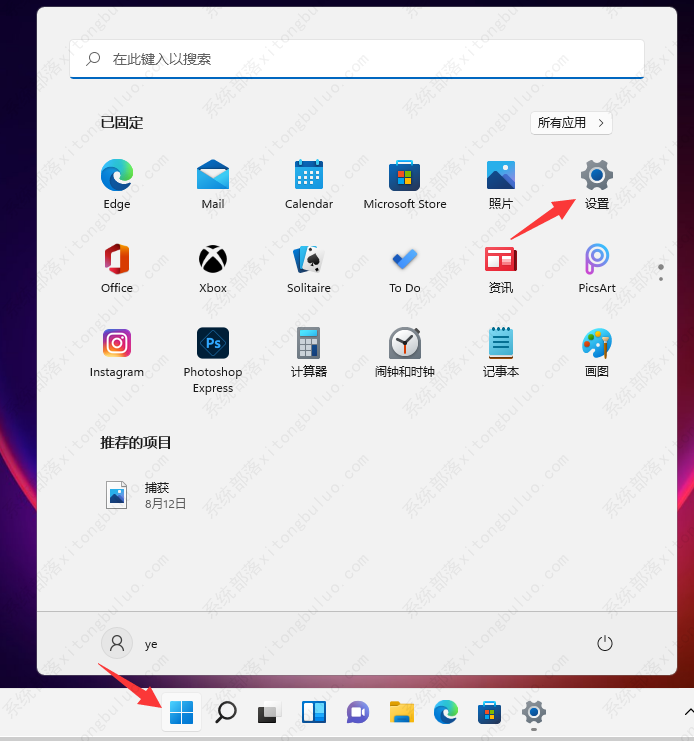Open Task View on the taskbar
The width and height of the screenshot is (694, 741).
(269, 712)
